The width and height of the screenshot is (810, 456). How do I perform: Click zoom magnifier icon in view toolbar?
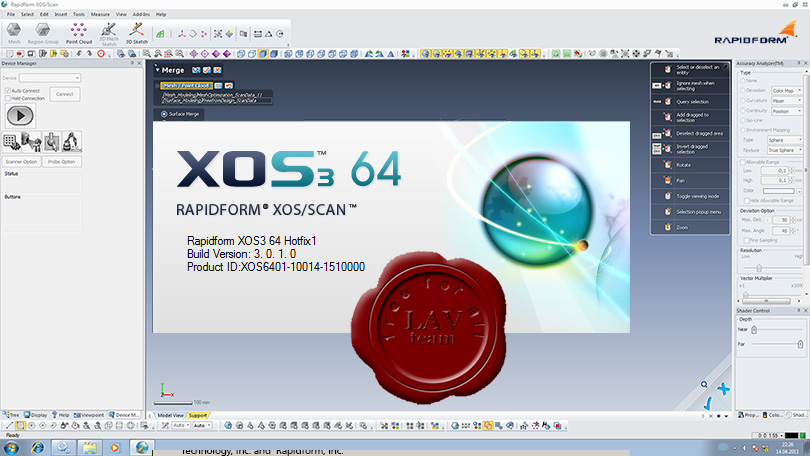click(147, 53)
